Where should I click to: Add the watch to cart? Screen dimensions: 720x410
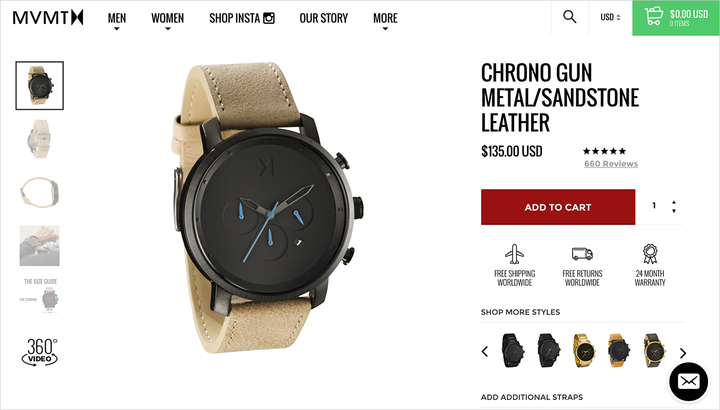558,207
